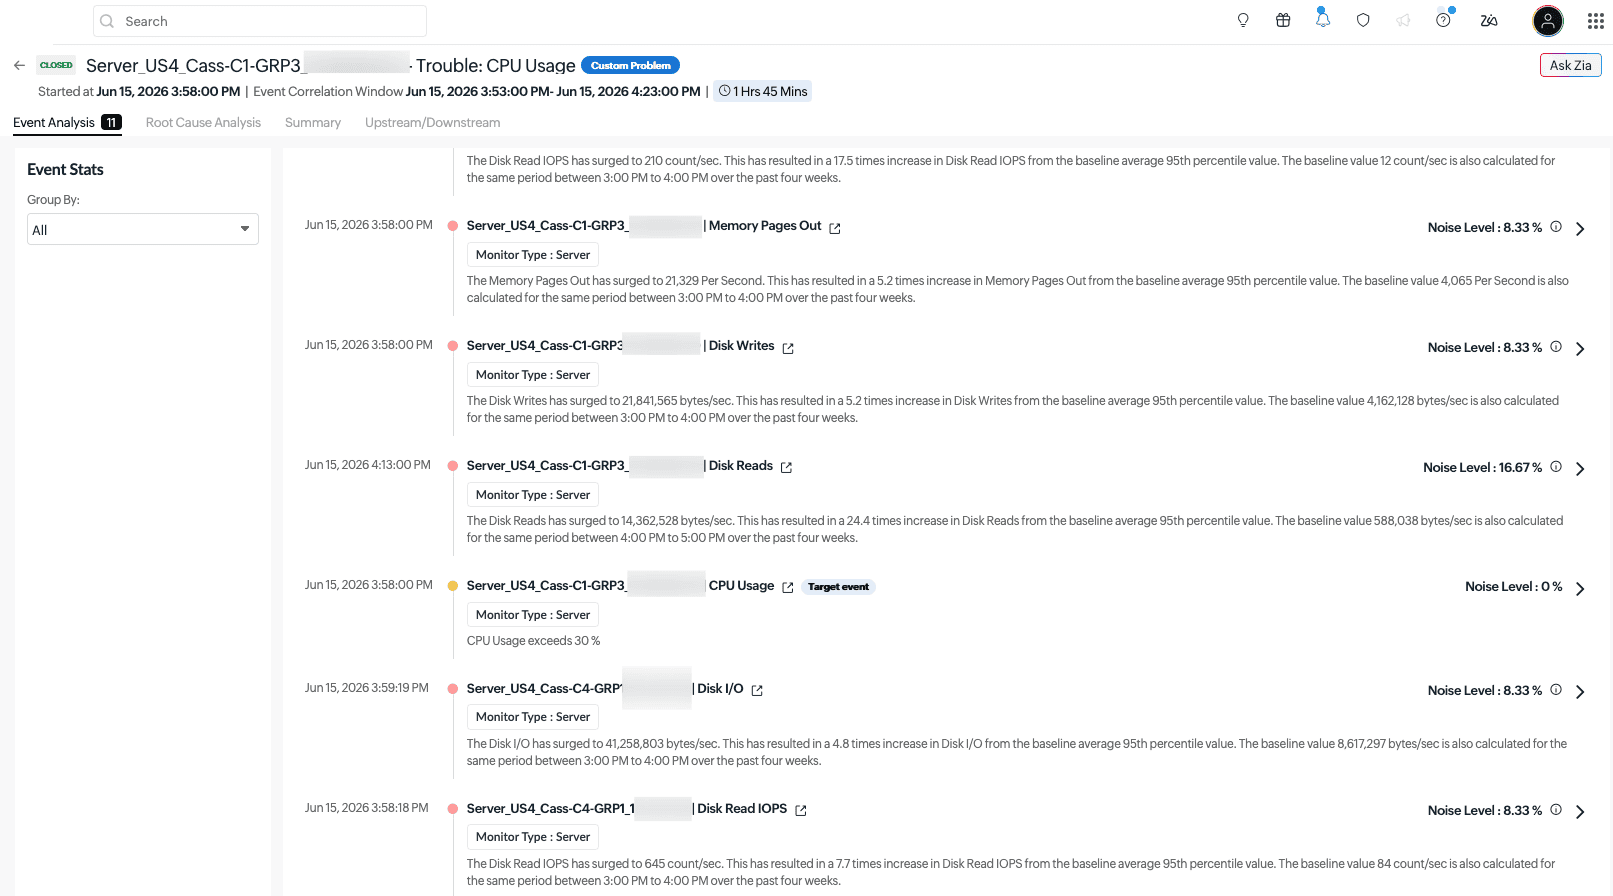The width and height of the screenshot is (1613, 896).
Task: Open external link for Disk Writes
Action: pos(788,349)
